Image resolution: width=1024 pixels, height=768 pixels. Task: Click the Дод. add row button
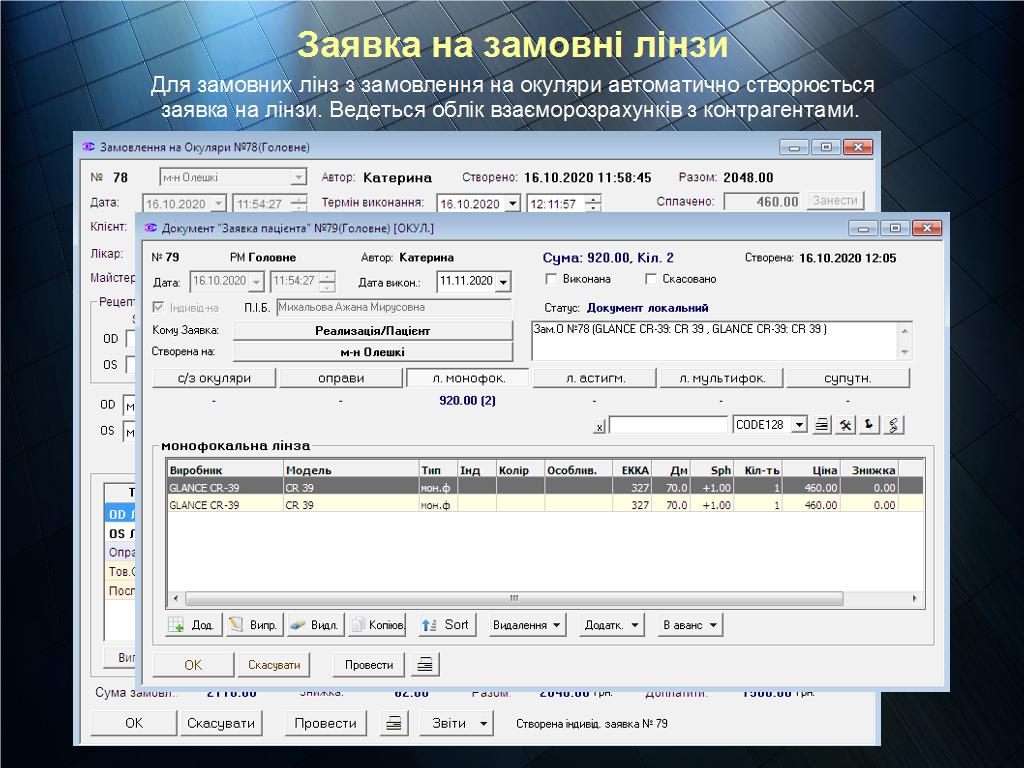click(191, 625)
